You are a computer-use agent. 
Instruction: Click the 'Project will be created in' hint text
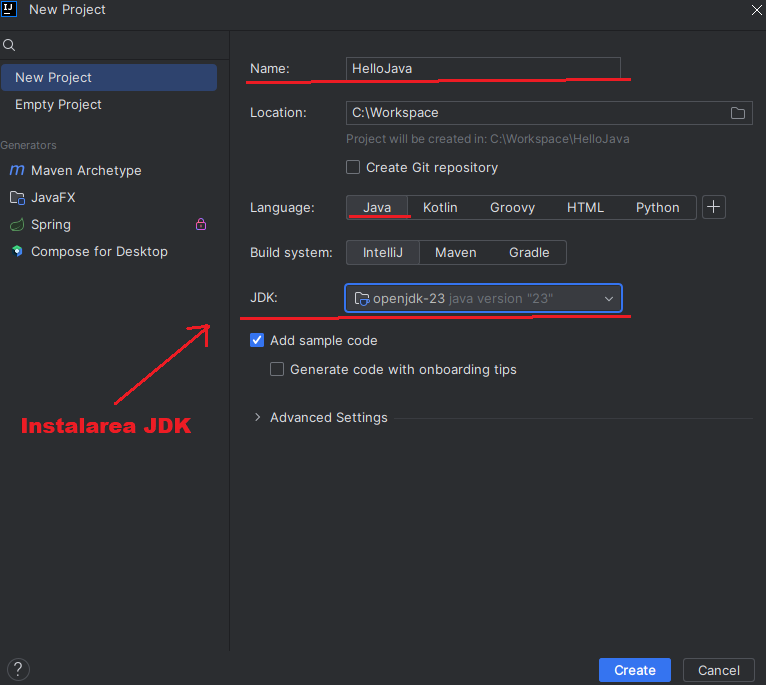(x=488, y=139)
